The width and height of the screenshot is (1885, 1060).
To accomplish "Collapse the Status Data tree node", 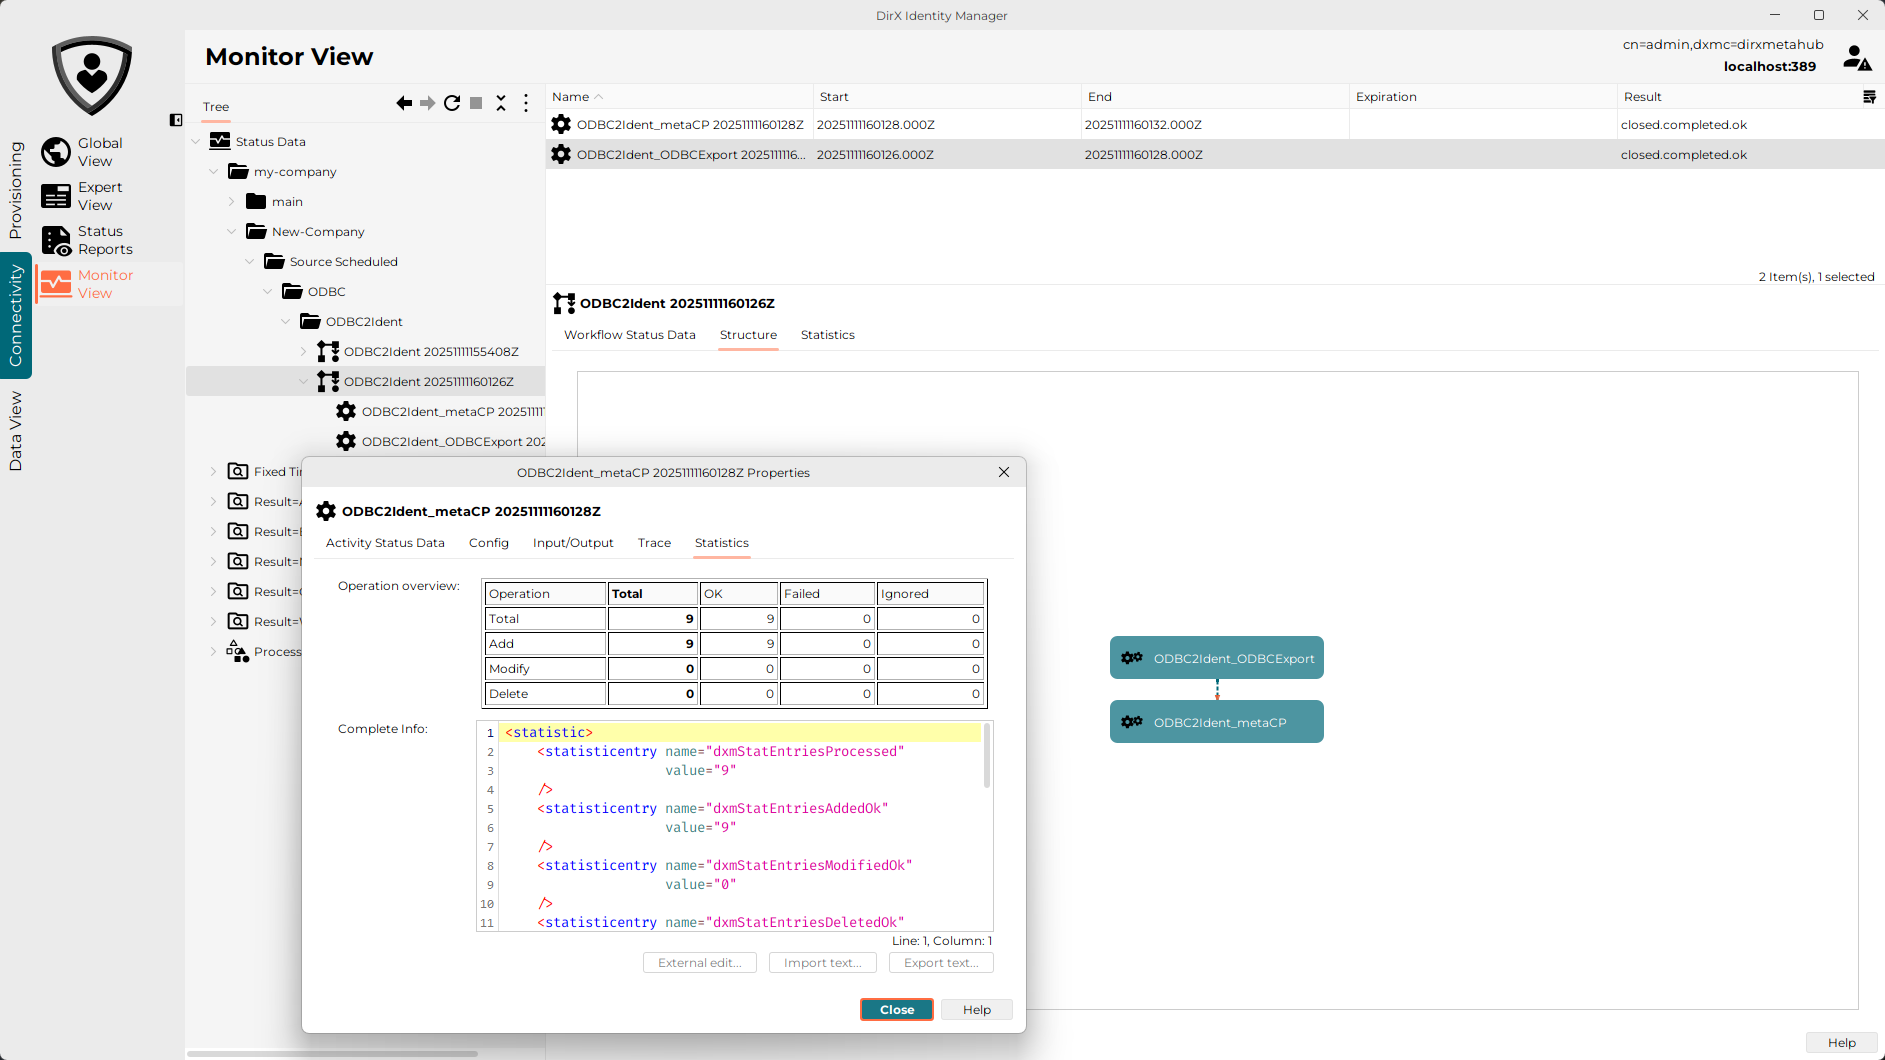I will coord(196,141).
